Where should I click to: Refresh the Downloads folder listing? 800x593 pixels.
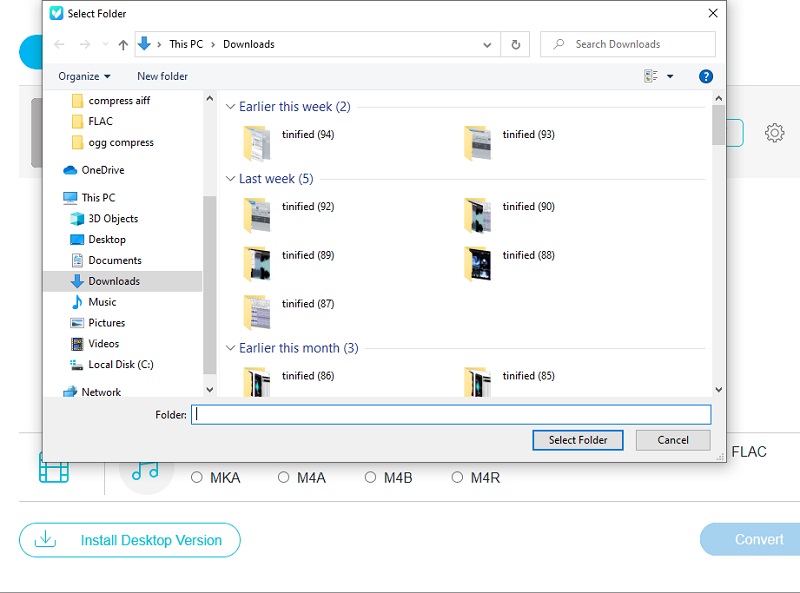515,44
